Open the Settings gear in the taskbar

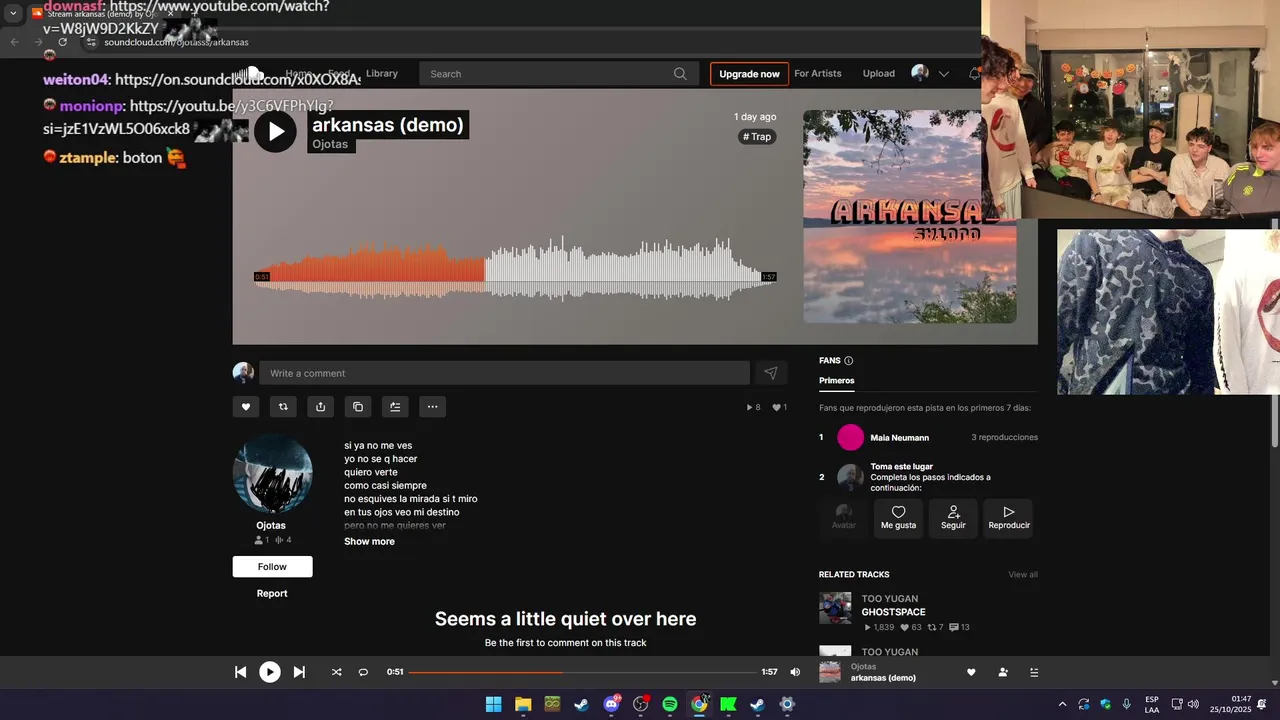click(787, 704)
